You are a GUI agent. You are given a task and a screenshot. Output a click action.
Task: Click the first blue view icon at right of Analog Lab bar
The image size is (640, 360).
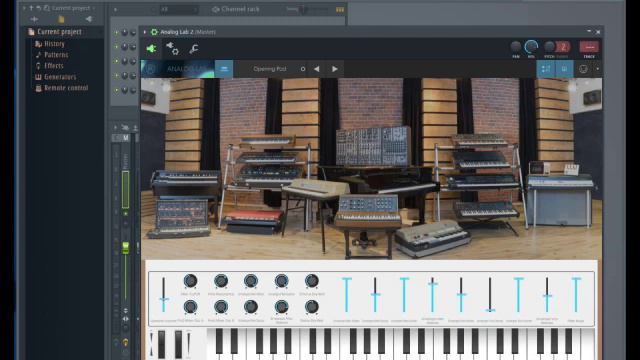(546, 69)
